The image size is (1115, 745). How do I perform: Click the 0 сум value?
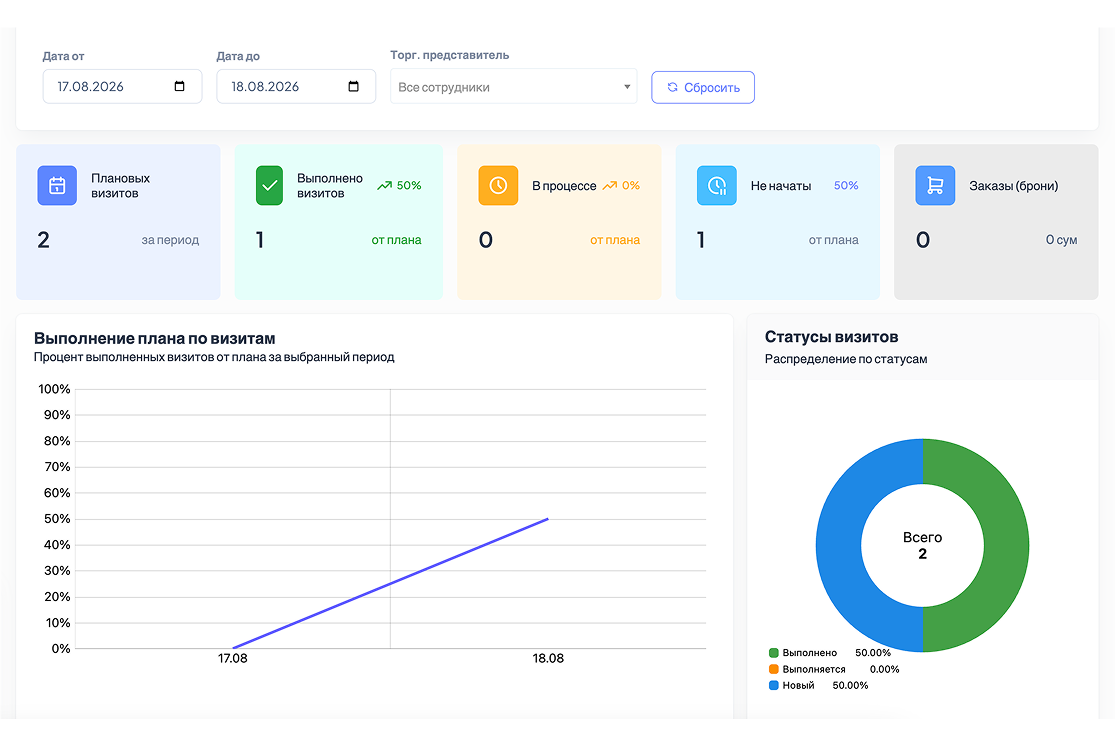1061,240
